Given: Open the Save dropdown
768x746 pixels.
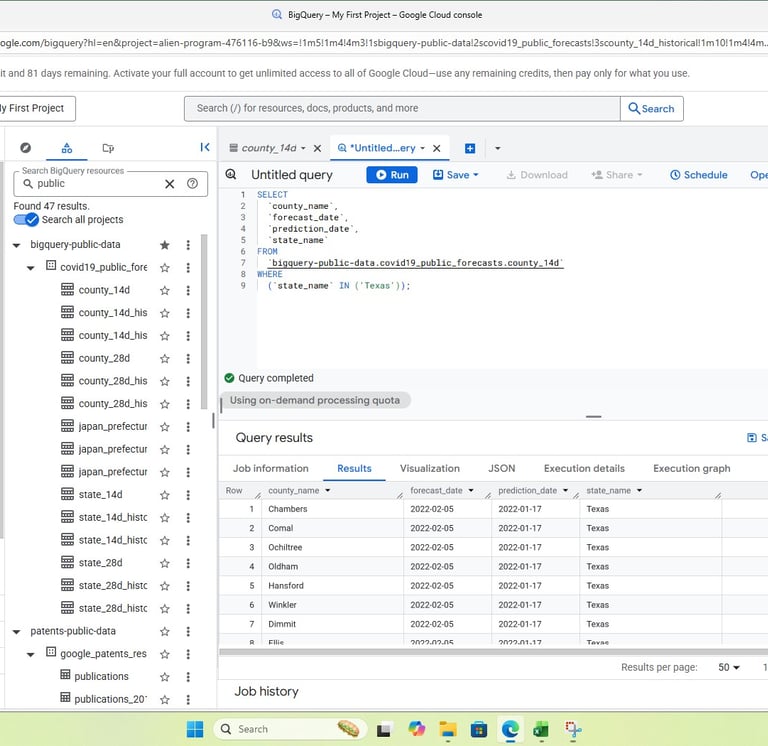Looking at the screenshot, I should tap(456, 175).
